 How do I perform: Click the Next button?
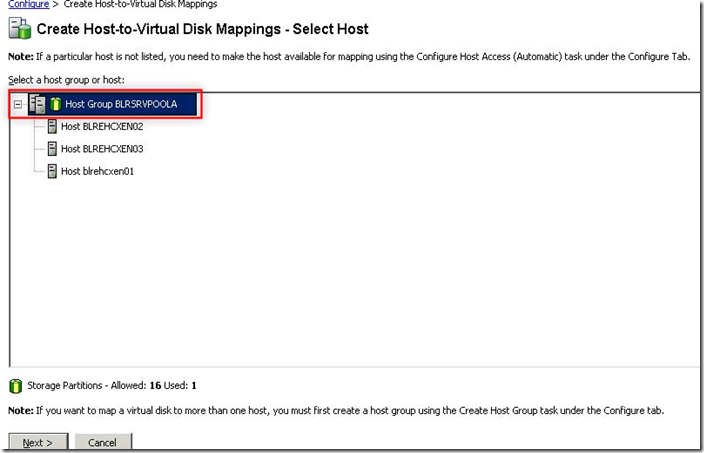[38, 442]
